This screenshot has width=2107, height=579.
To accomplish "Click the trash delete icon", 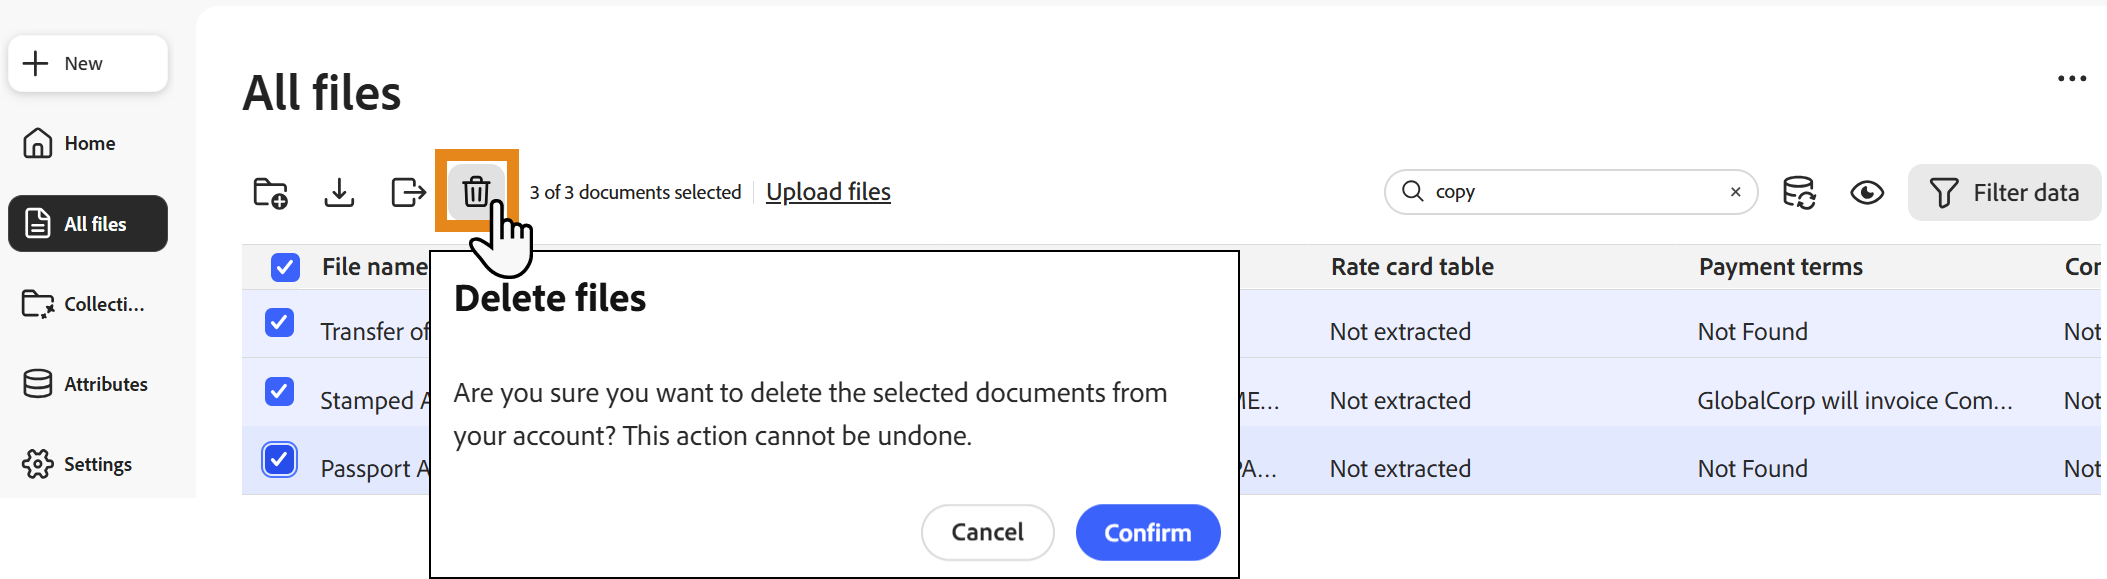I will [476, 190].
